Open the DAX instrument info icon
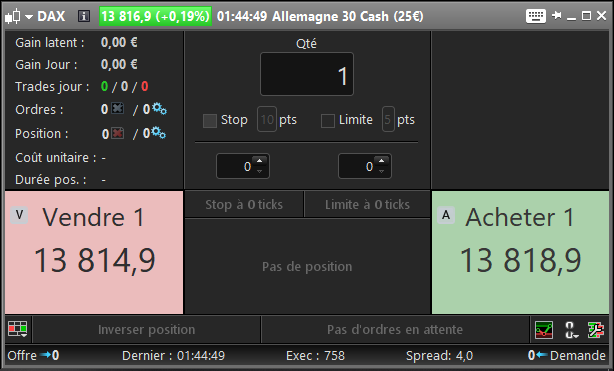Viewport: 614px width, 371px height. 83,16
